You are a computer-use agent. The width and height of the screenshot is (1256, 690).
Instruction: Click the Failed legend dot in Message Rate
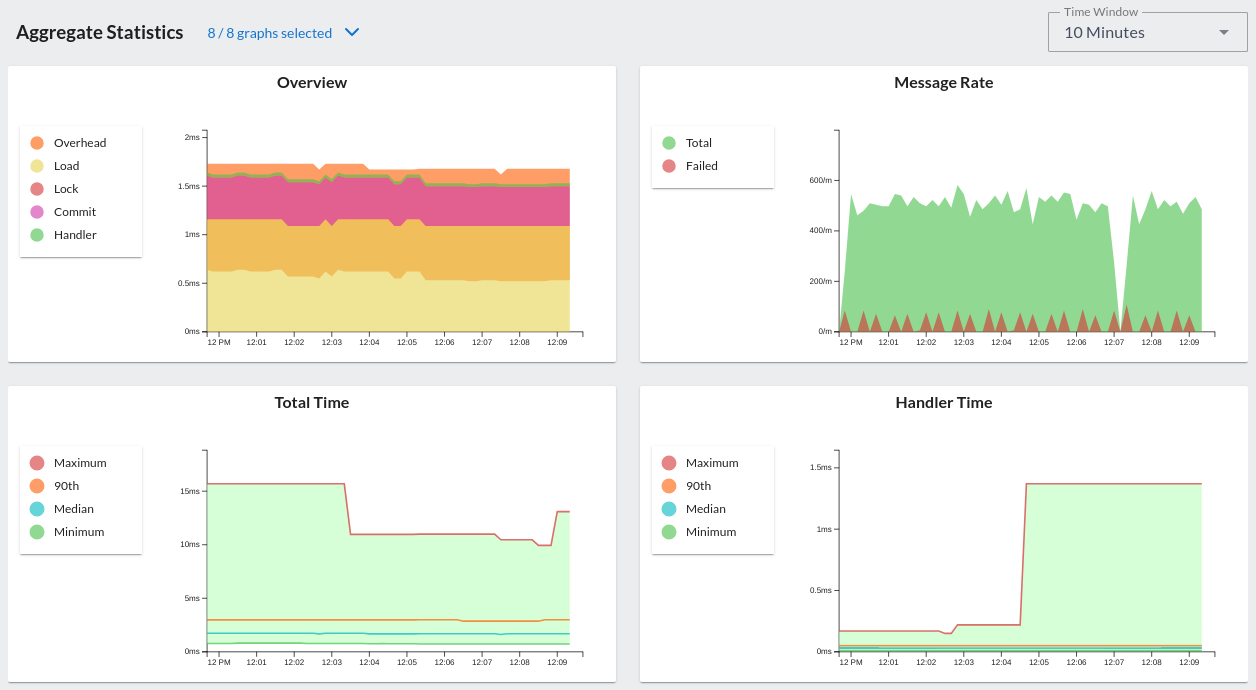(669, 166)
